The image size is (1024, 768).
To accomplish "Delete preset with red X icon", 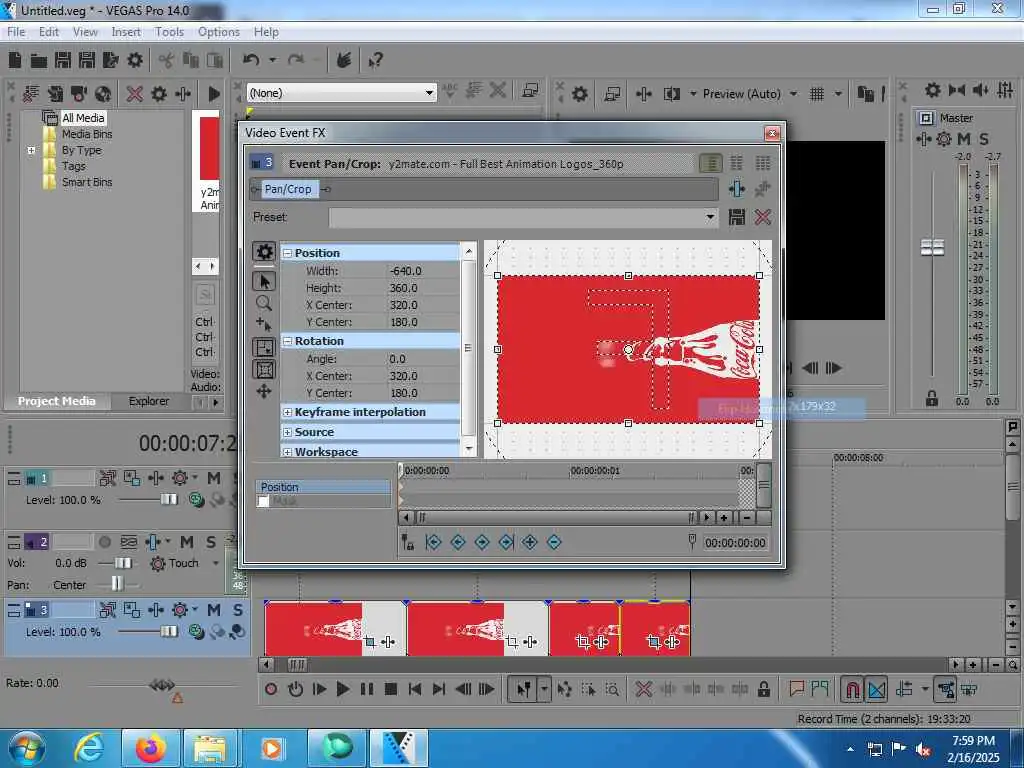I will pyautogui.click(x=763, y=217).
